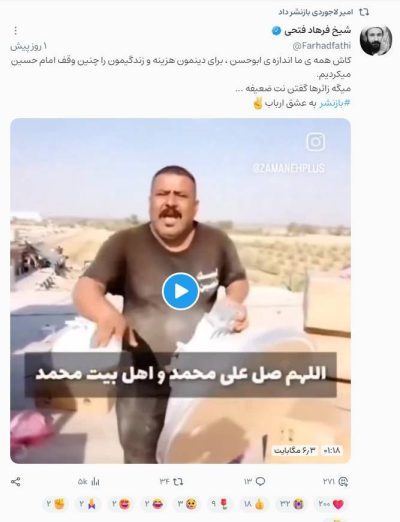Play the video with the blue button
The image size is (400, 522).
[181, 291]
